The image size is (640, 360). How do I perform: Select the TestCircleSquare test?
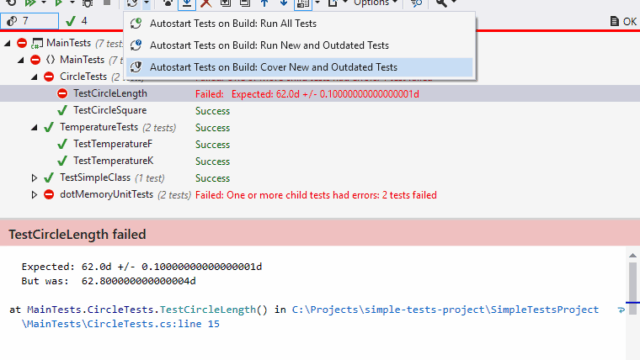[110, 110]
